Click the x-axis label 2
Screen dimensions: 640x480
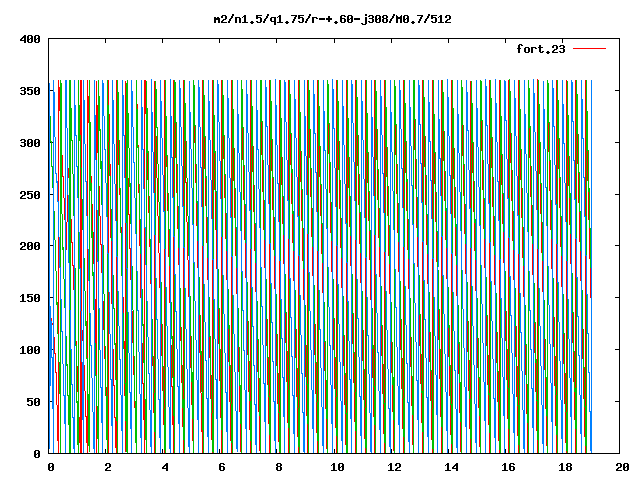tap(107, 467)
